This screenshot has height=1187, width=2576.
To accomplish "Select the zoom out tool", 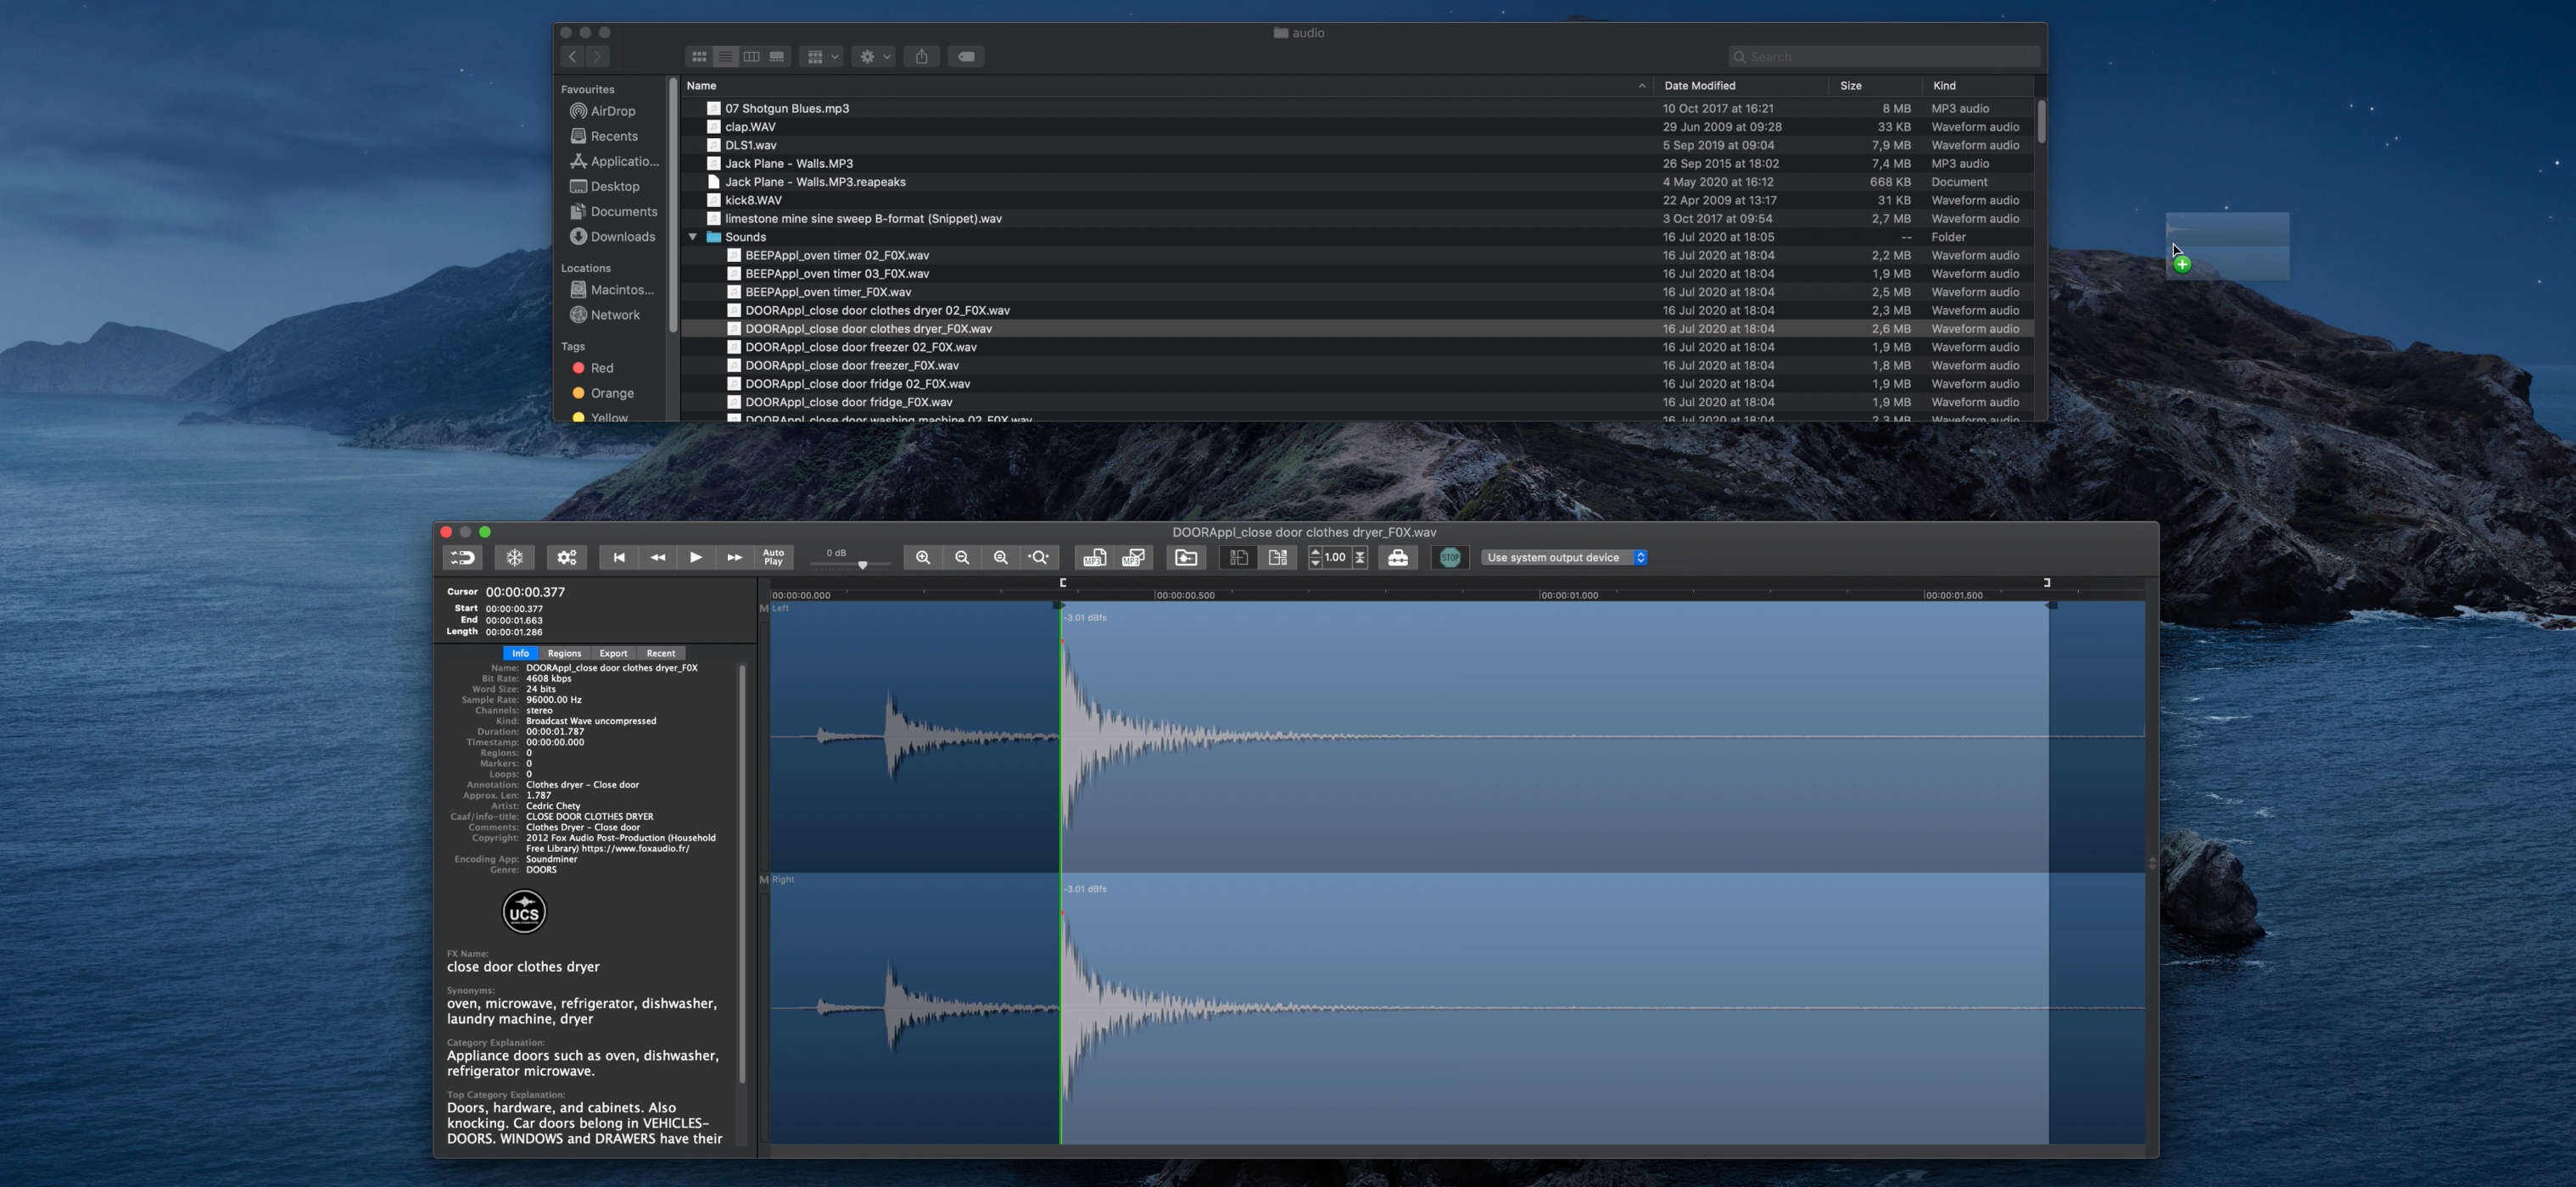I will point(961,558).
